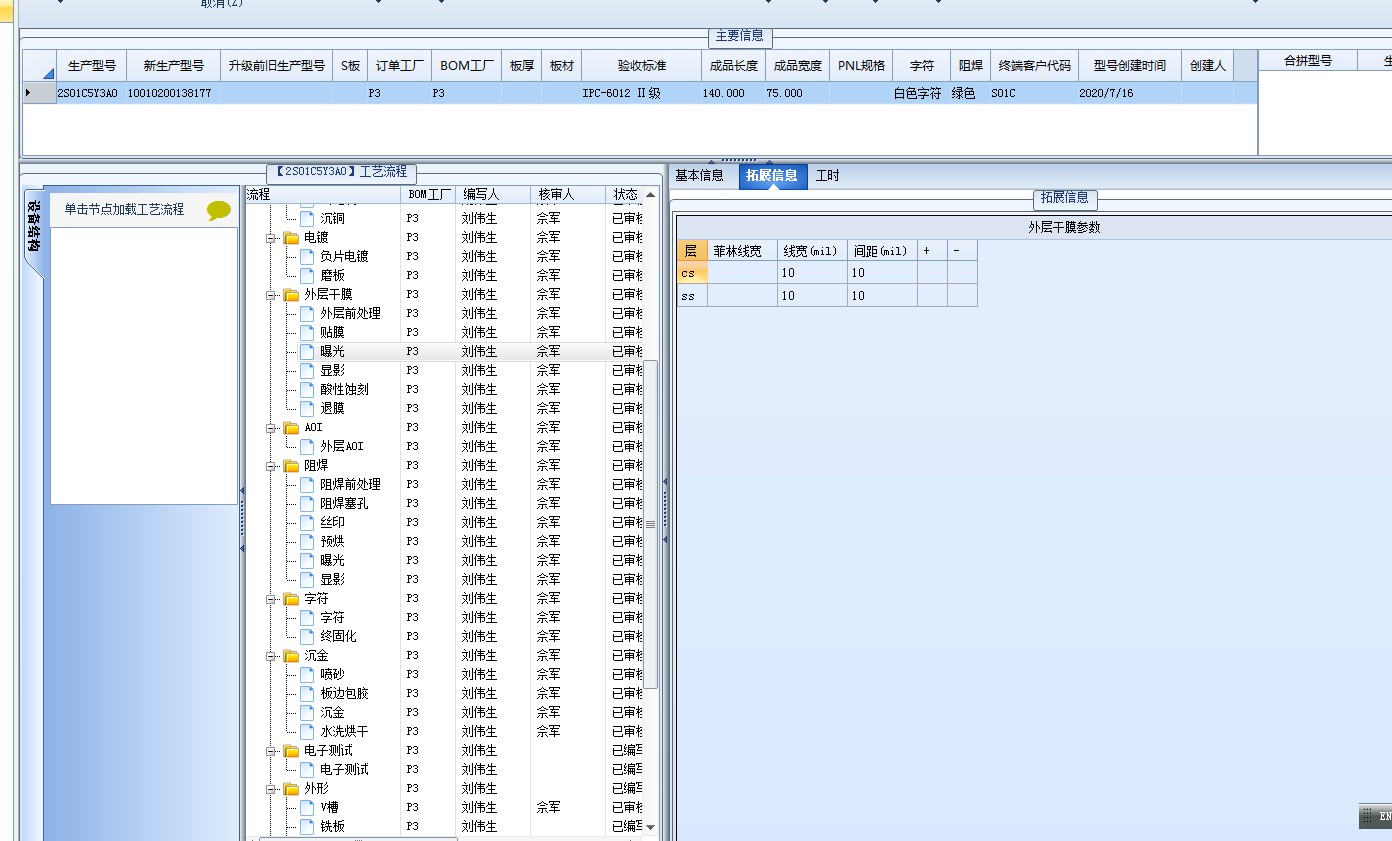This screenshot has height=841, width=1392.
Task: Select the 水洗烘干 process step
Action: 344,732
